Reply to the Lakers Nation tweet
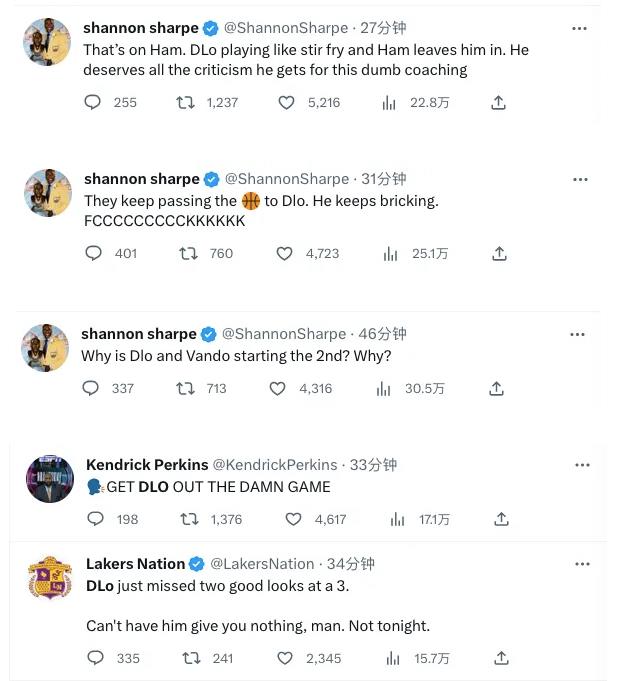The width and height of the screenshot is (621, 681). 96,658
